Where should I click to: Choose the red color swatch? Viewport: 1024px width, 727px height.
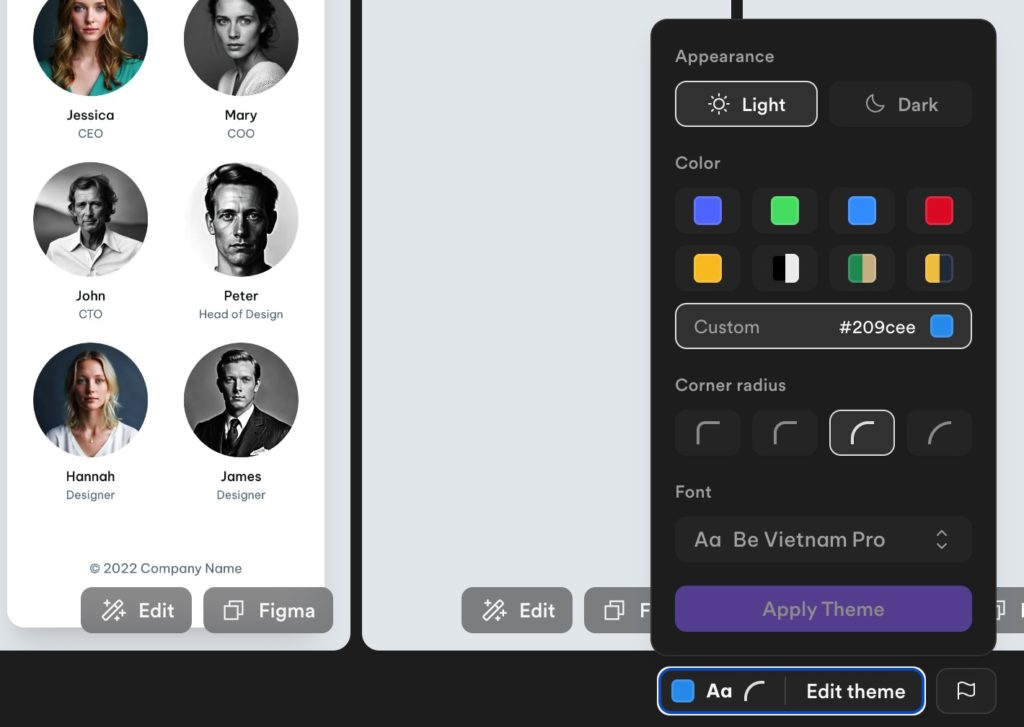pos(939,210)
